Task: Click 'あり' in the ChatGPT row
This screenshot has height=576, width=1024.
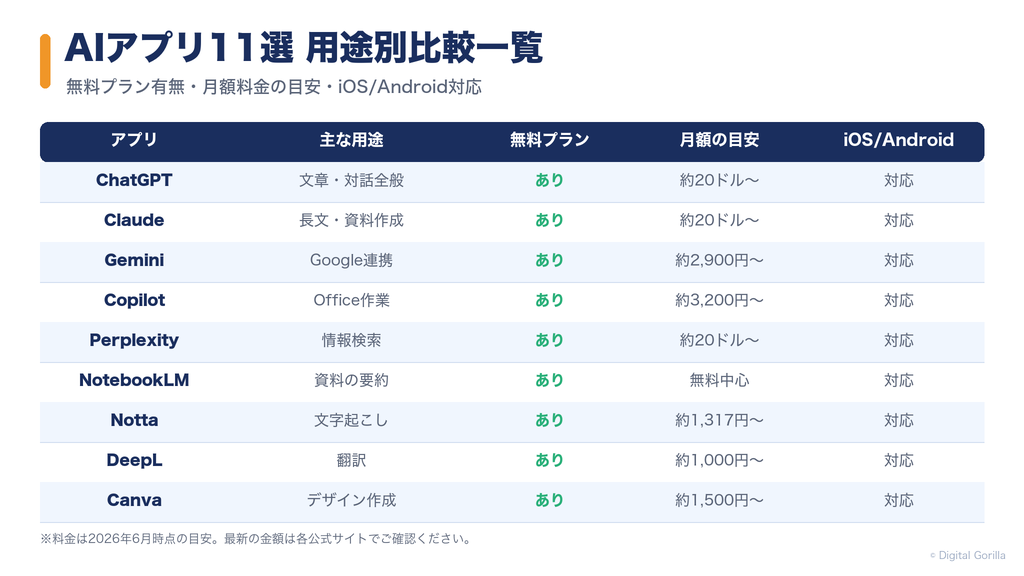Action: [549, 180]
